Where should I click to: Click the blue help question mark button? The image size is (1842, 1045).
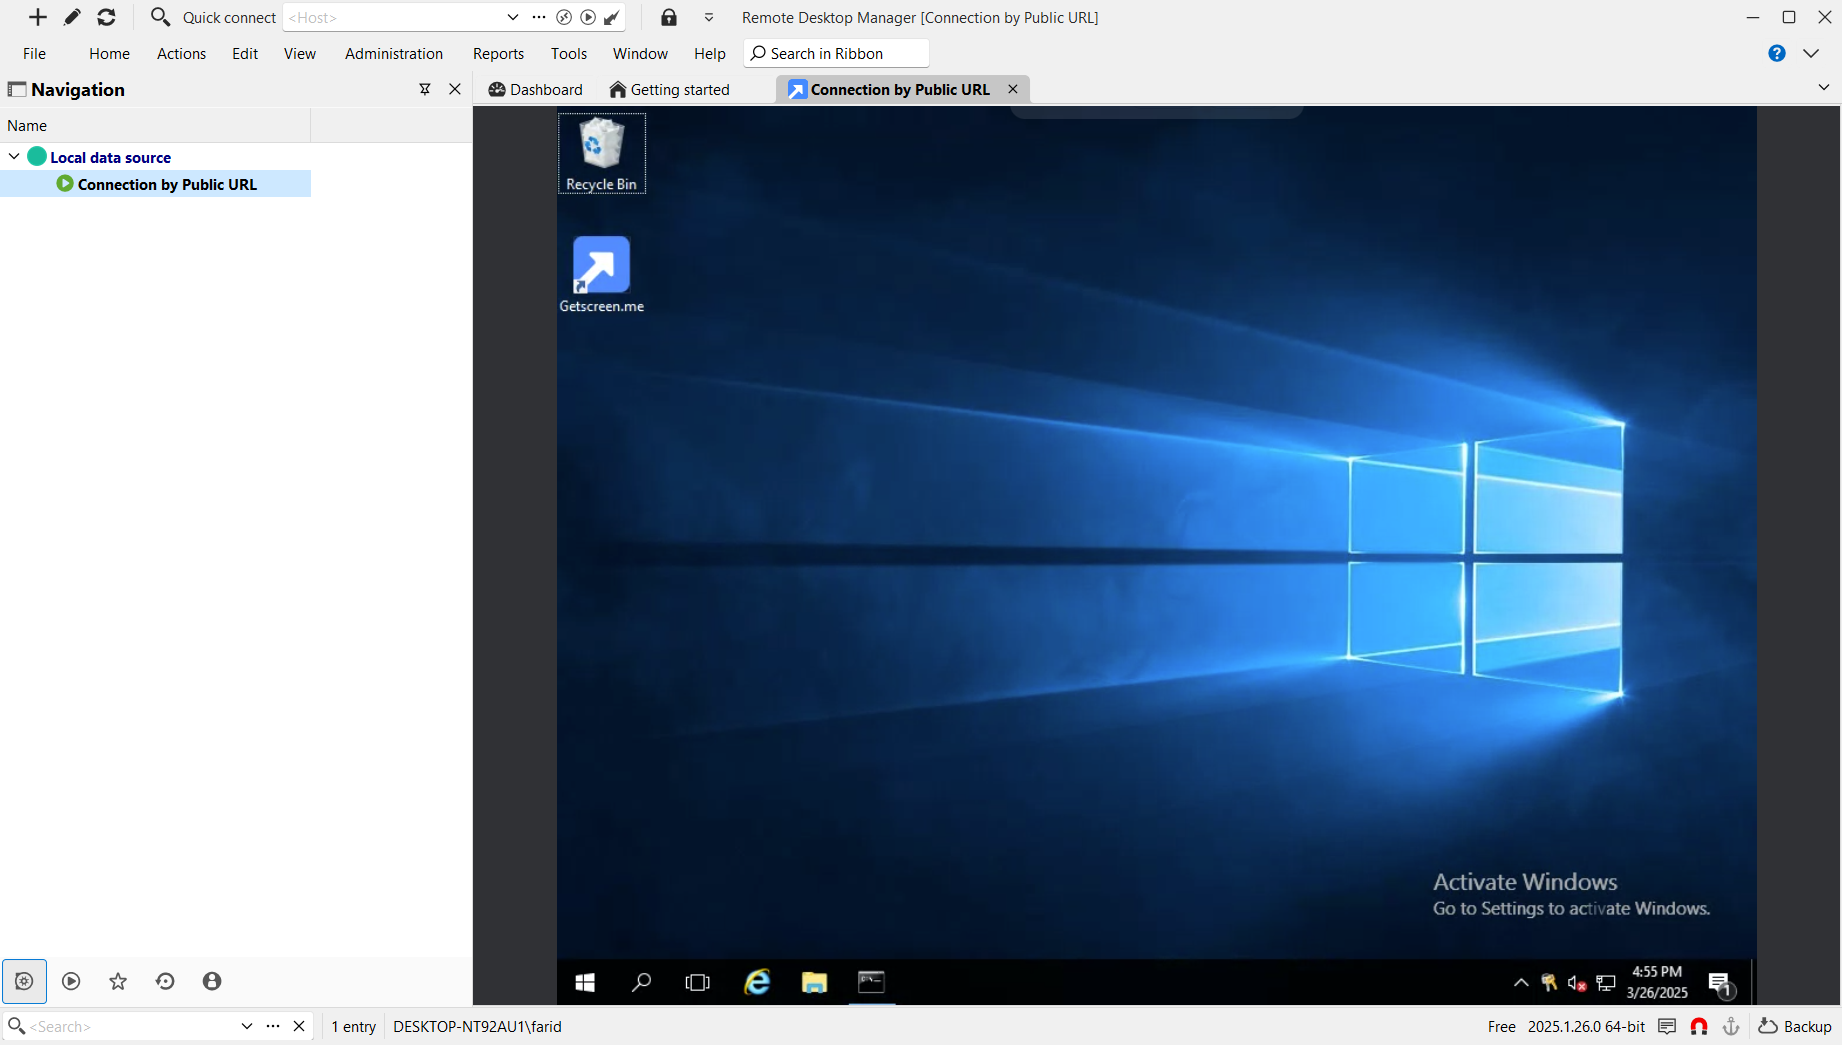(1776, 53)
